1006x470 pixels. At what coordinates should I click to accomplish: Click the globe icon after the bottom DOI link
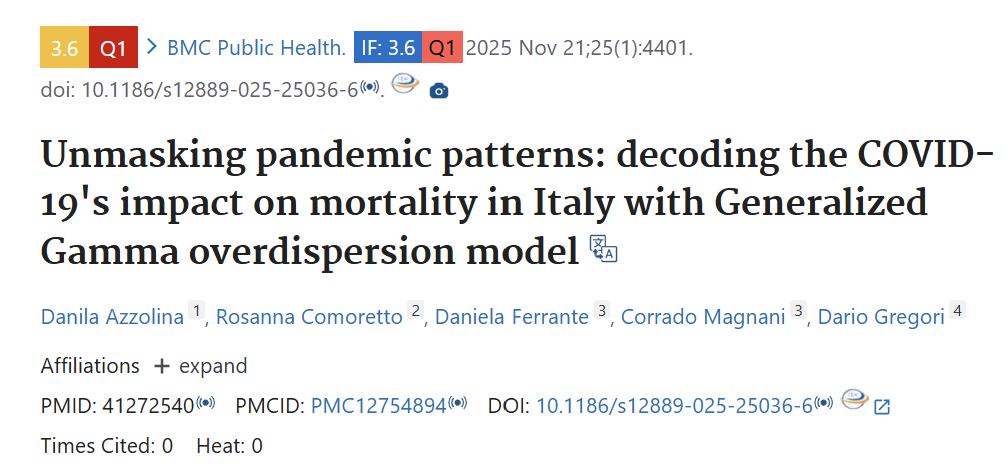pos(853,402)
